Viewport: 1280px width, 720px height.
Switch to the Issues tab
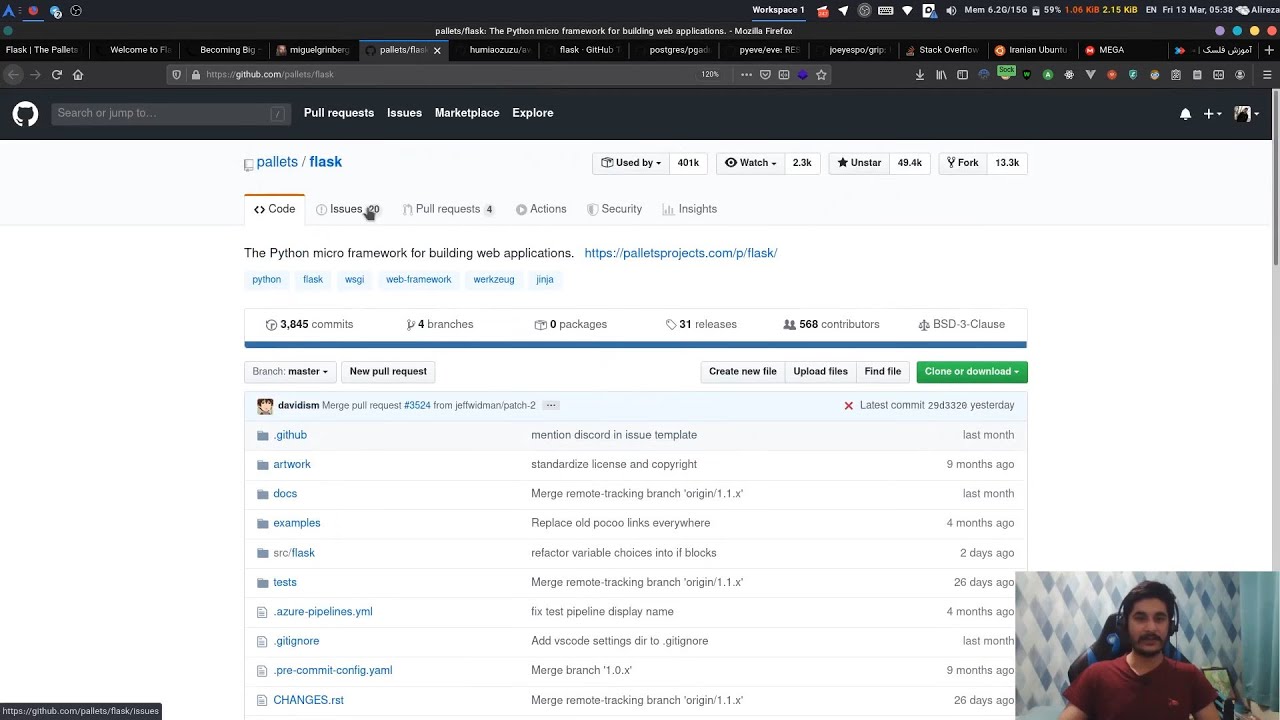click(348, 209)
